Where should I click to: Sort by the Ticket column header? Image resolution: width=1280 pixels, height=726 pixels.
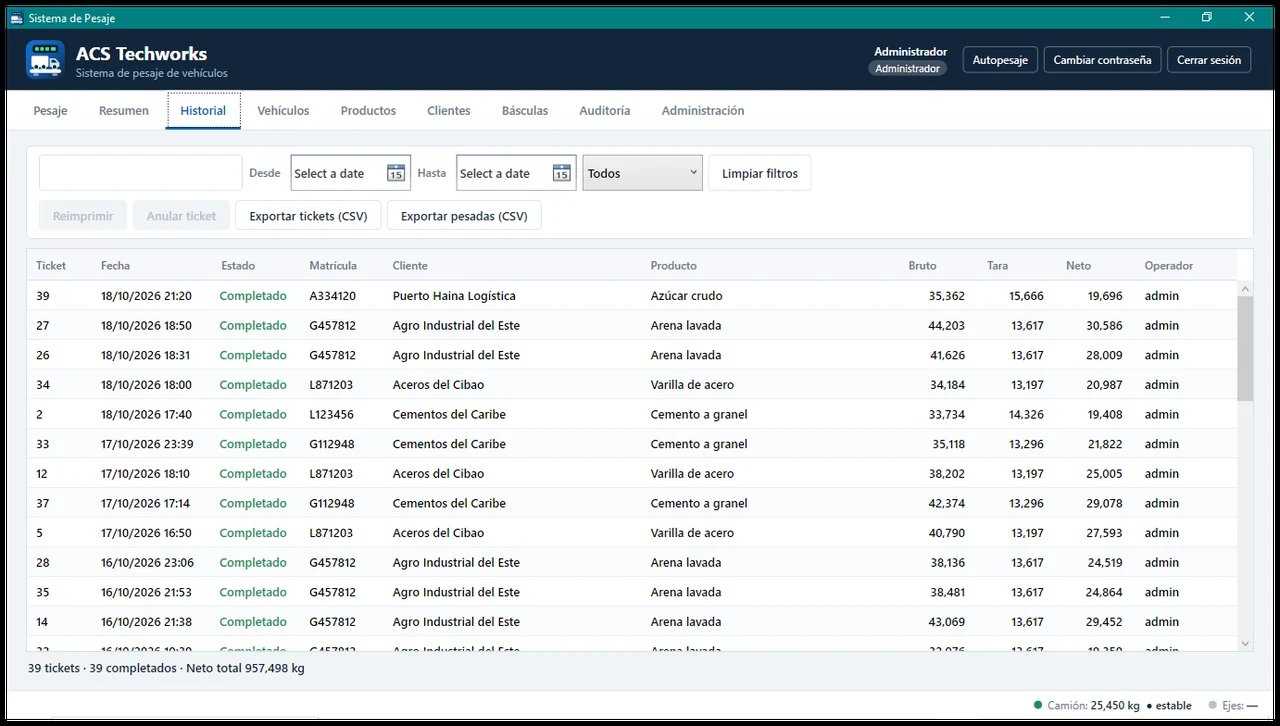51,266
